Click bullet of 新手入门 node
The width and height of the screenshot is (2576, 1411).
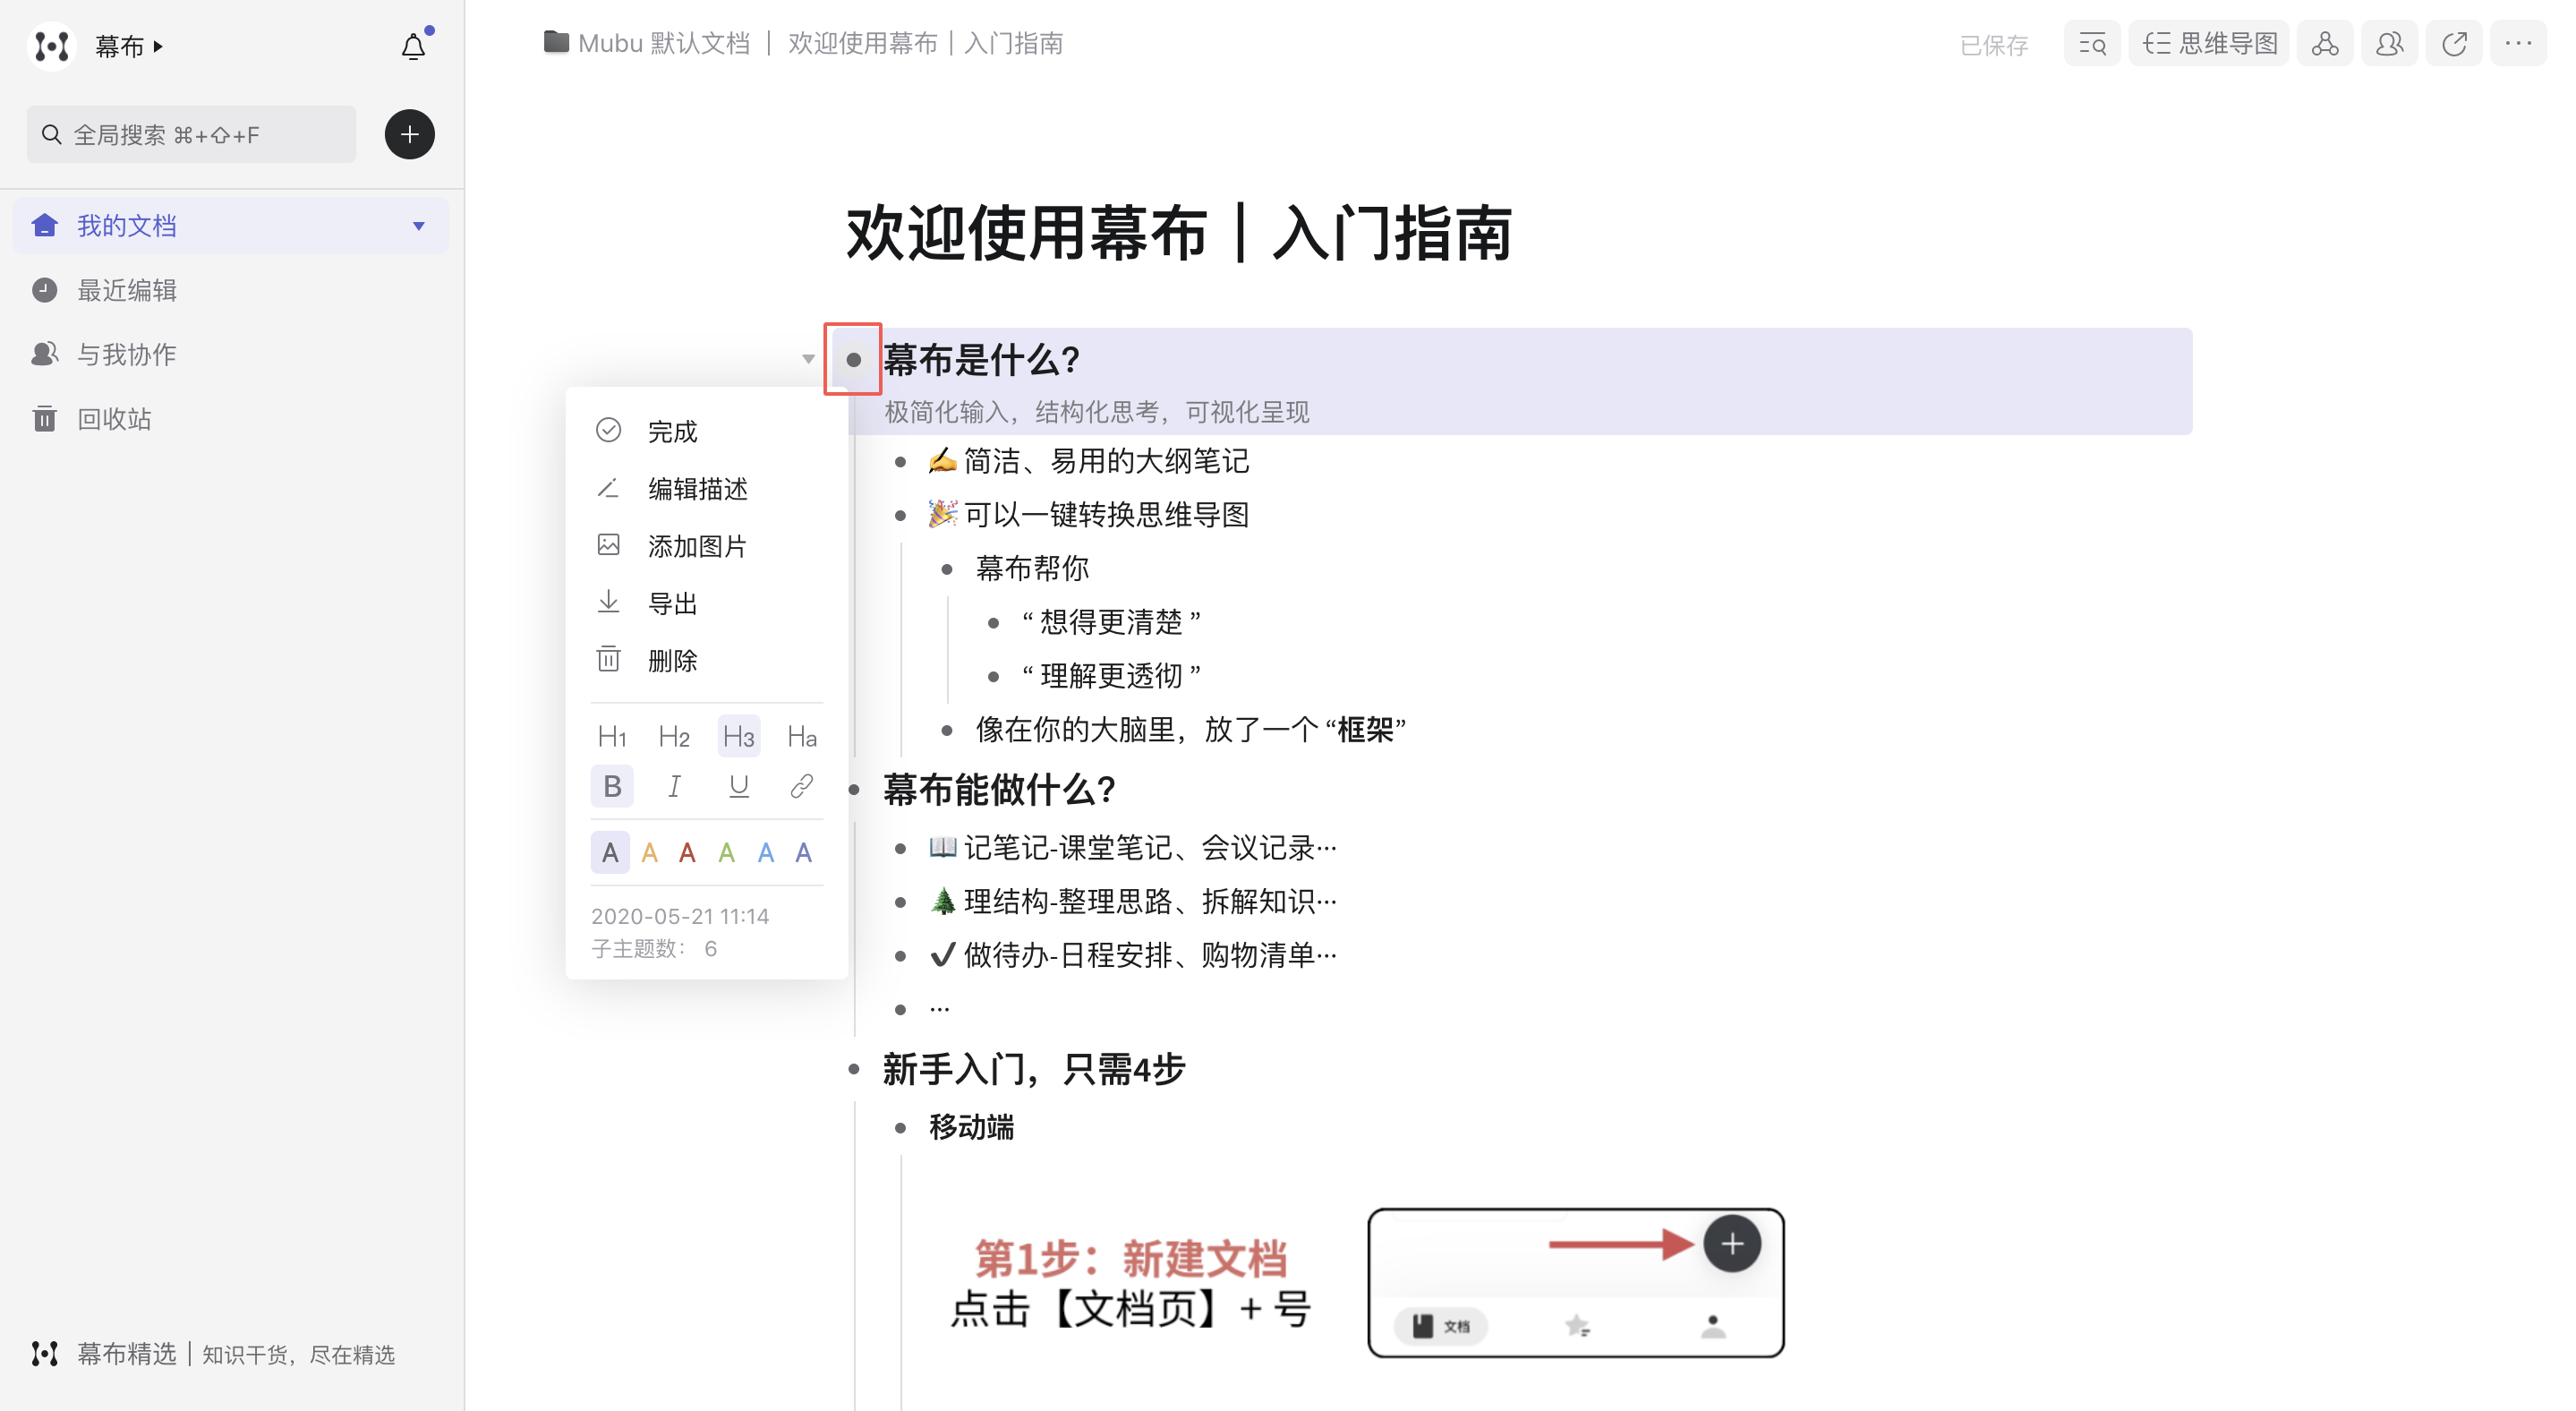[x=854, y=1069]
